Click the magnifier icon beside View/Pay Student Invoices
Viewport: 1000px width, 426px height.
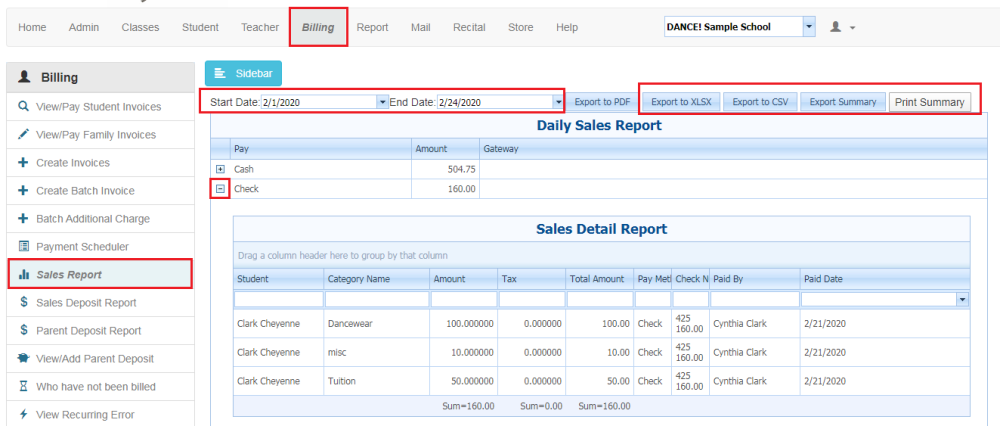(24, 106)
